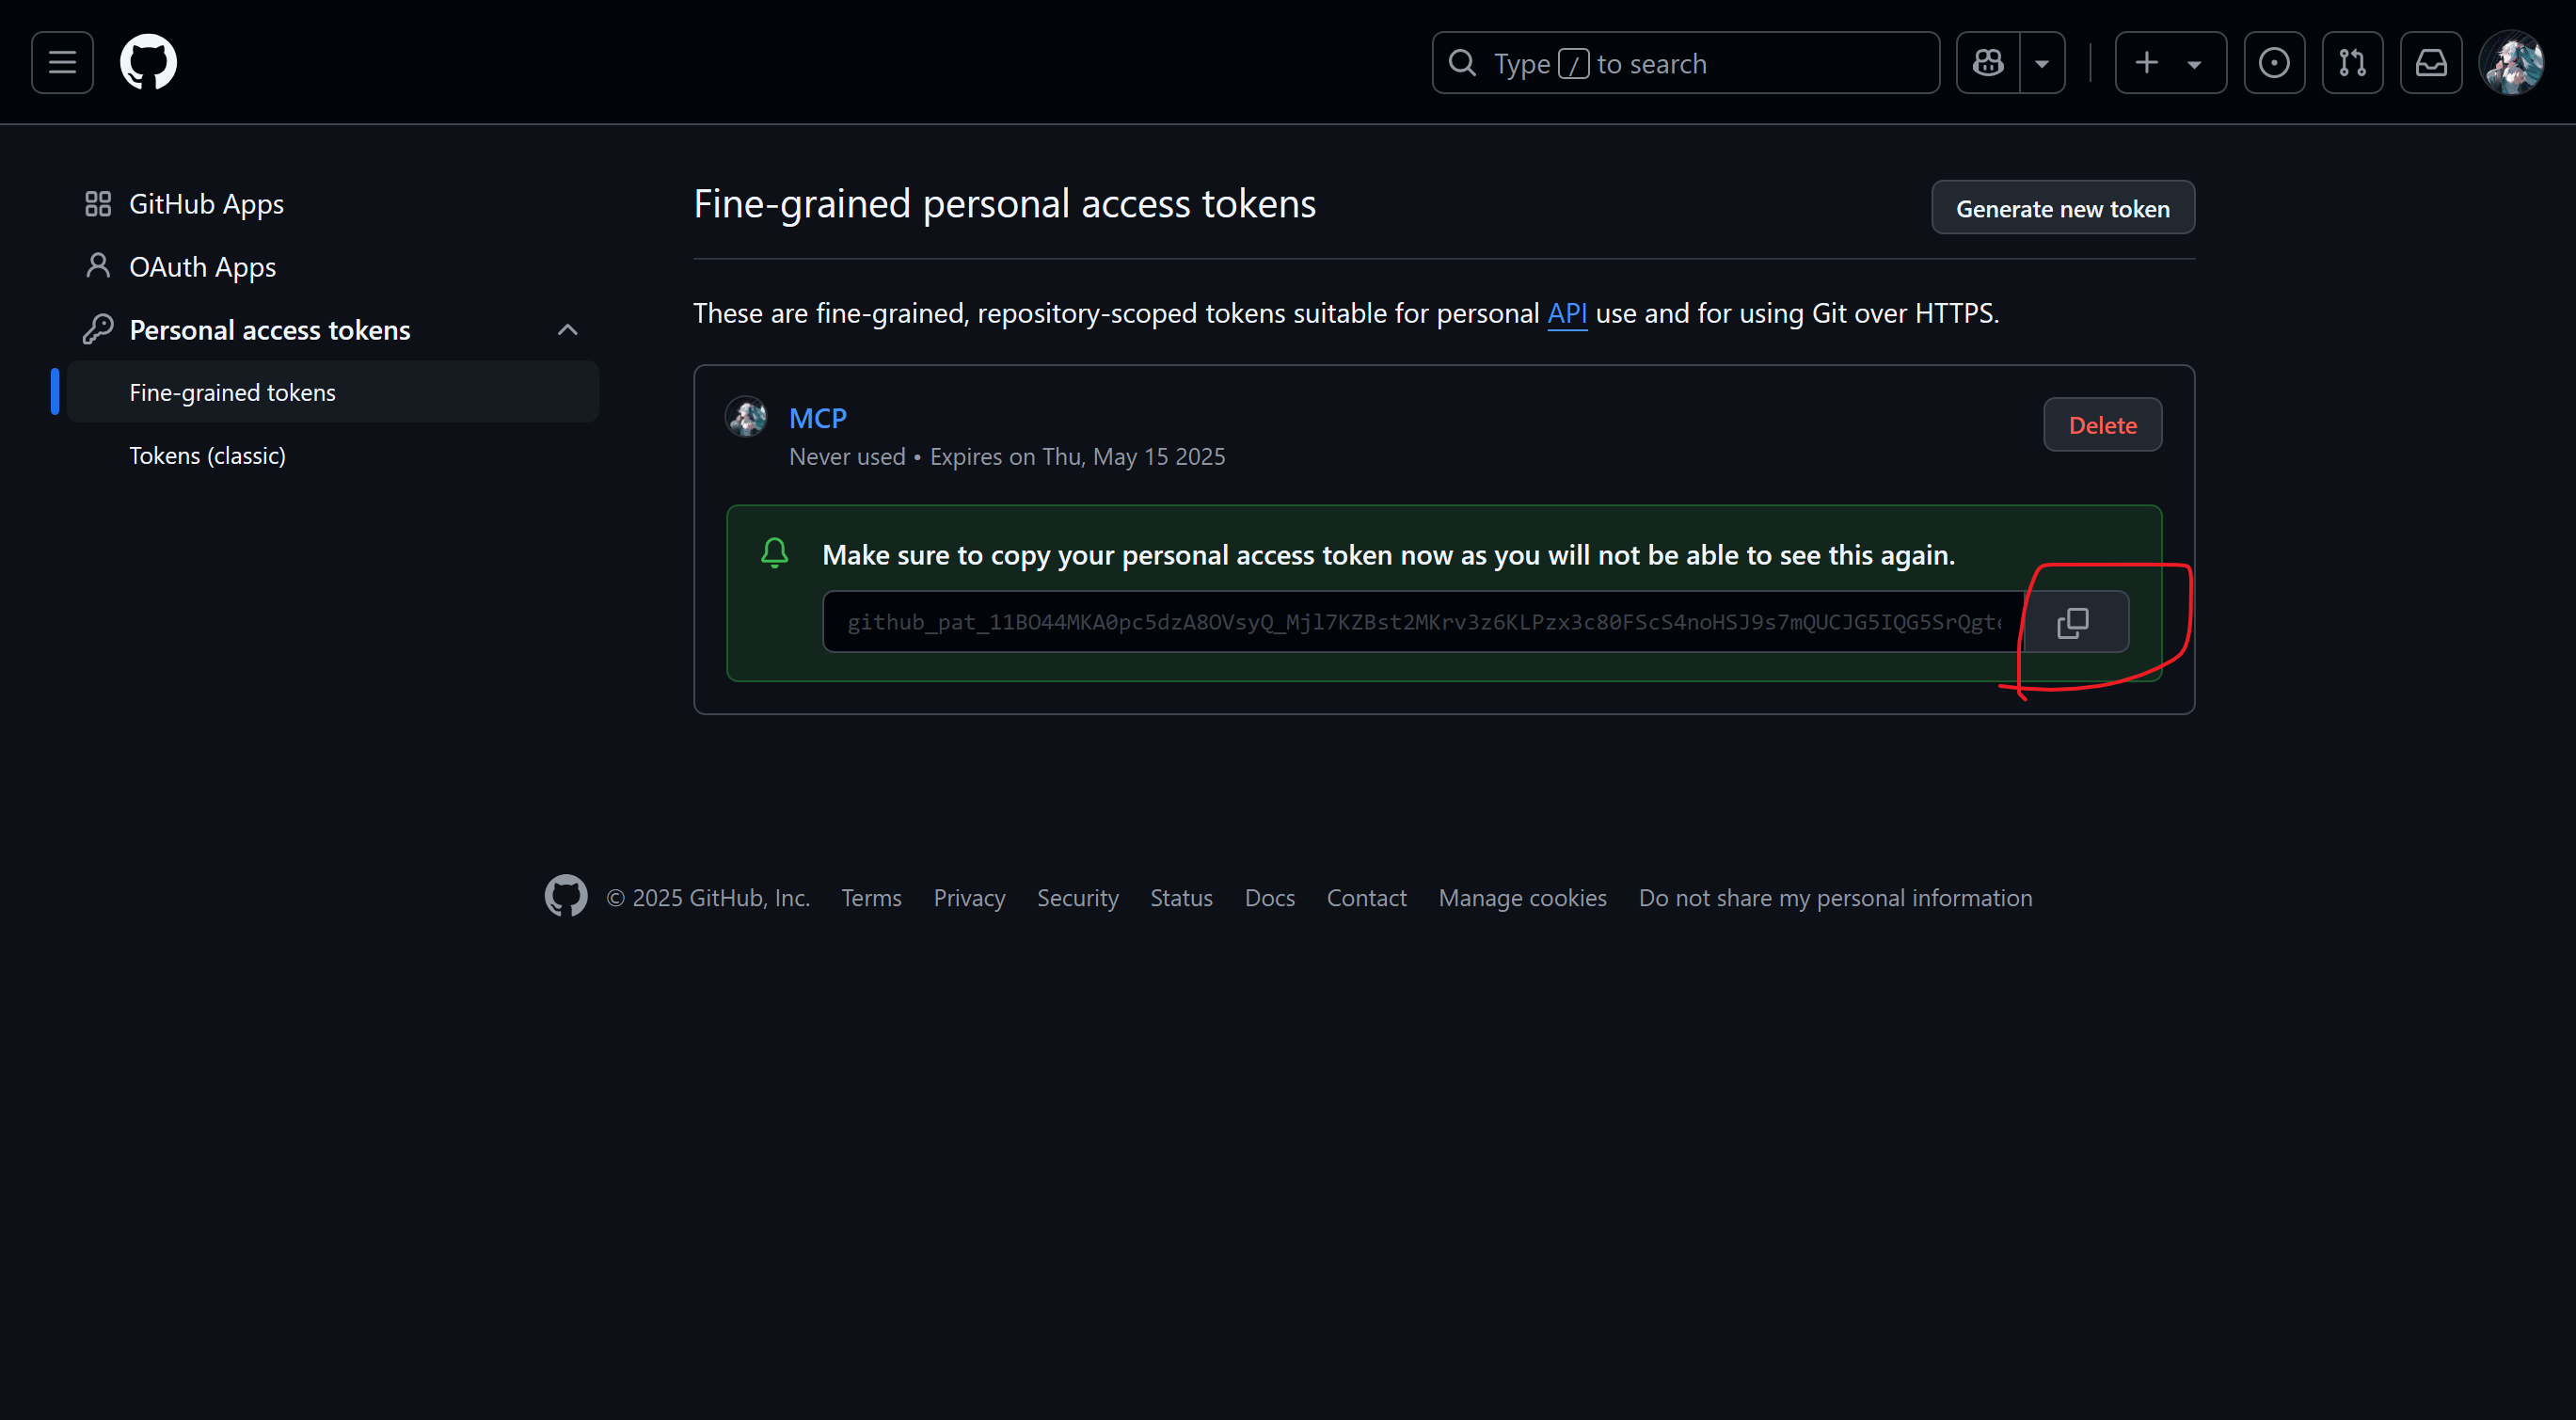Open the Create new plus dropdown
This screenshot has height=1420, width=2576.
point(2169,63)
